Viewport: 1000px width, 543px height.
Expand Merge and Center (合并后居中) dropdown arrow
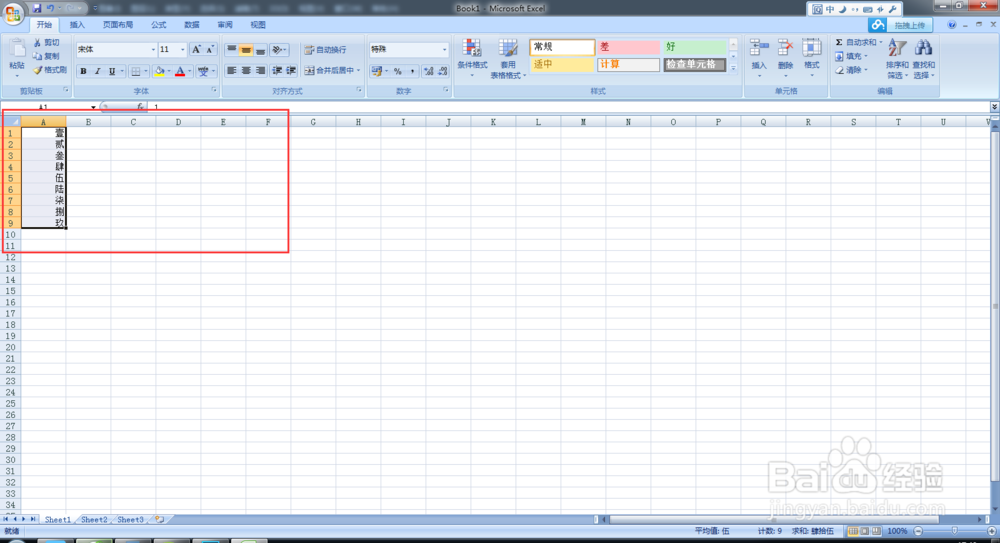tap(358, 71)
